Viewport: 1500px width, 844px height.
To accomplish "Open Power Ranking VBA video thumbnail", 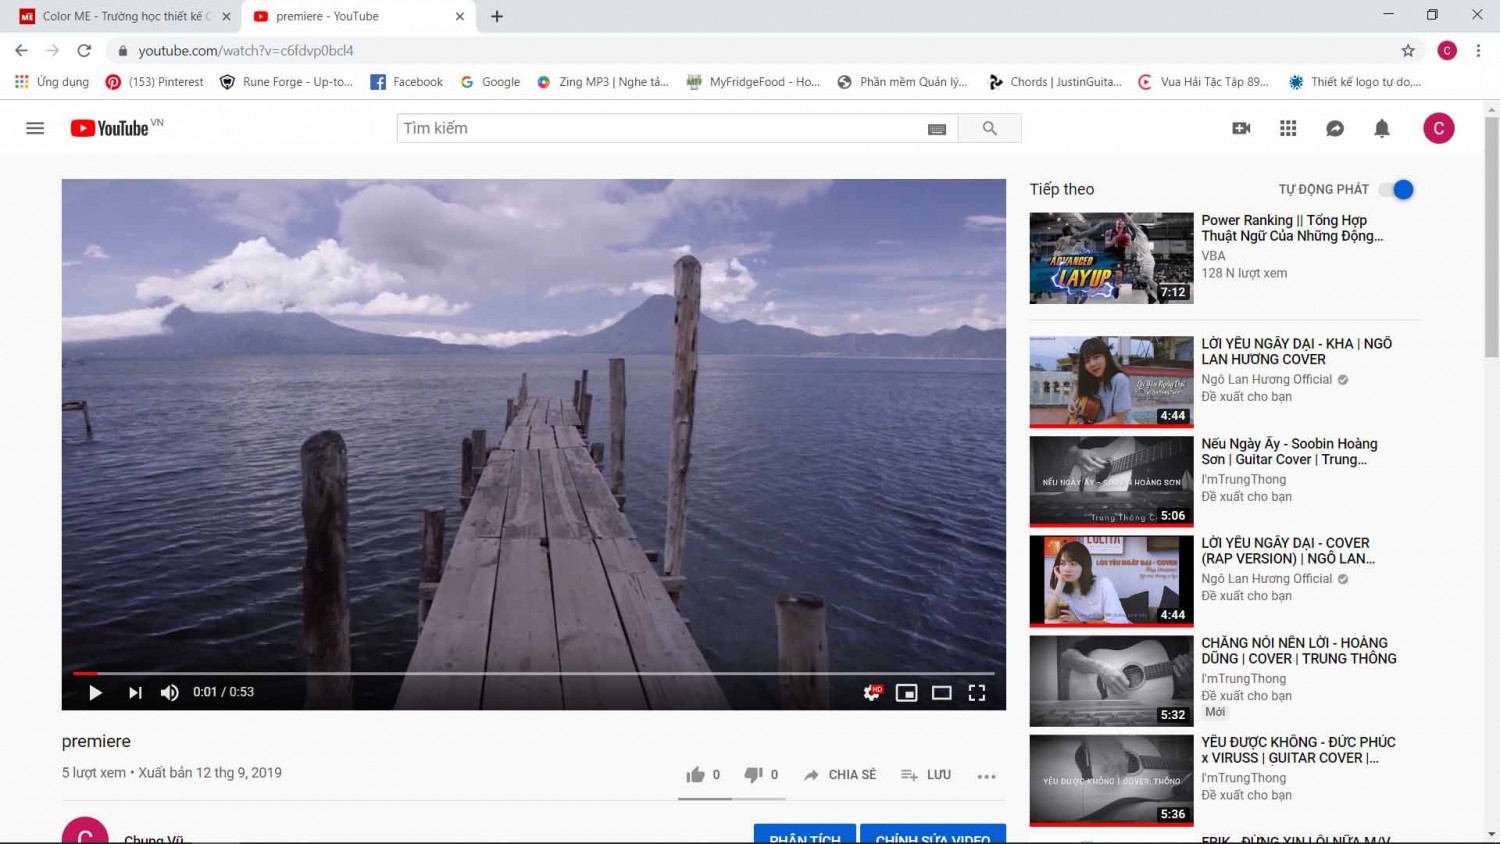I will pos(1111,258).
